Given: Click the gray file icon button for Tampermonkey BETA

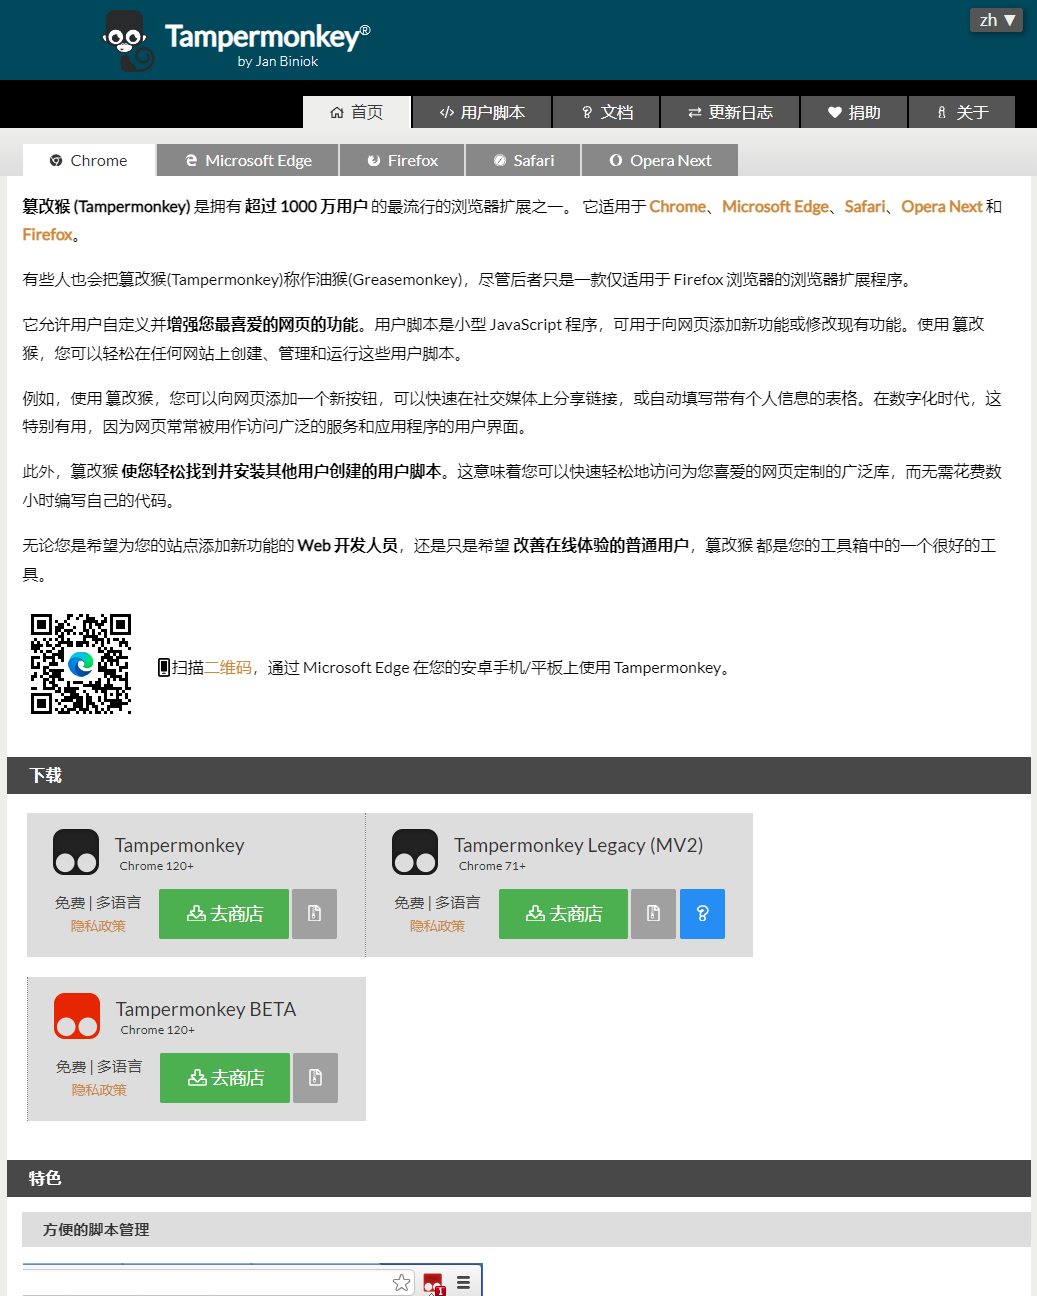Looking at the screenshot, I should click(315, 1078).
